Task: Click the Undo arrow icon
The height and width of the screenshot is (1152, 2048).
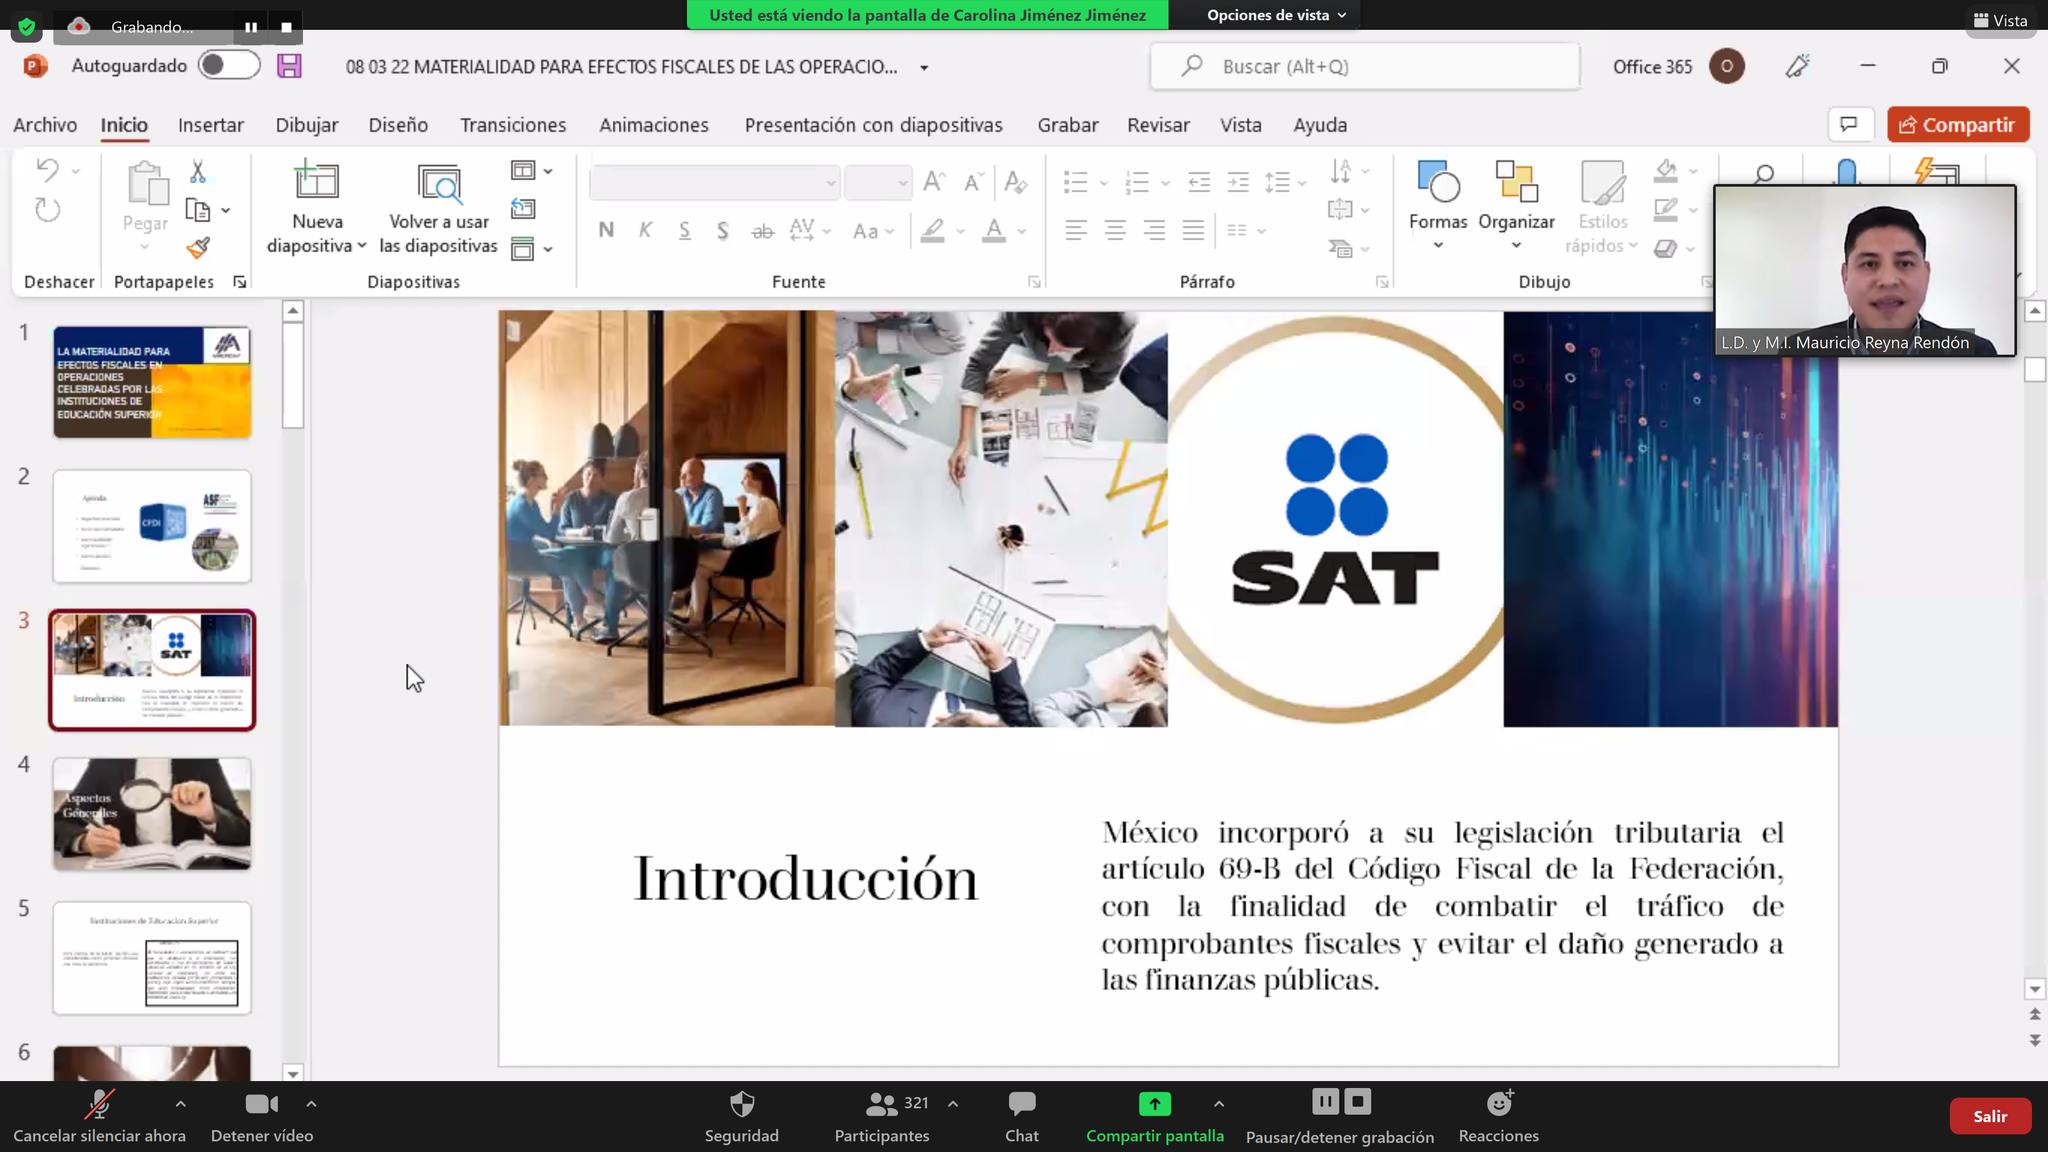Action: point(47,170)
